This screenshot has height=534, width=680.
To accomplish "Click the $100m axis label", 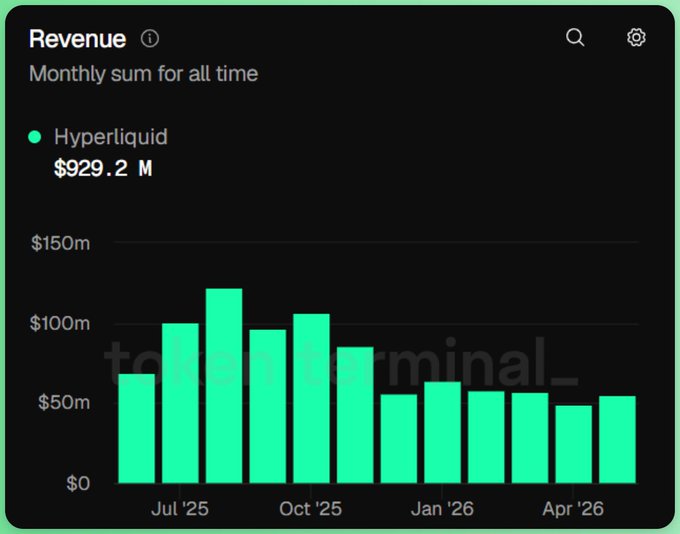I will (x=60, y=324).
